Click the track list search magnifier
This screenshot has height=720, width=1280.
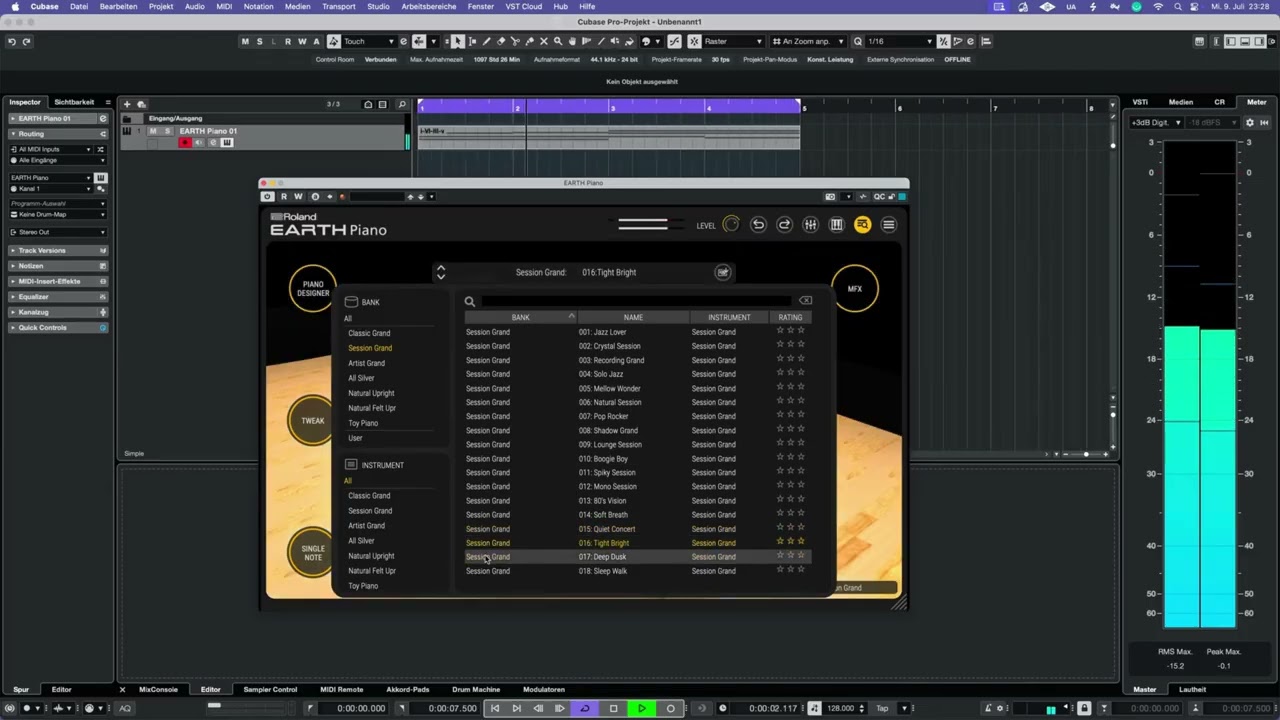click(x=402, y=104)
